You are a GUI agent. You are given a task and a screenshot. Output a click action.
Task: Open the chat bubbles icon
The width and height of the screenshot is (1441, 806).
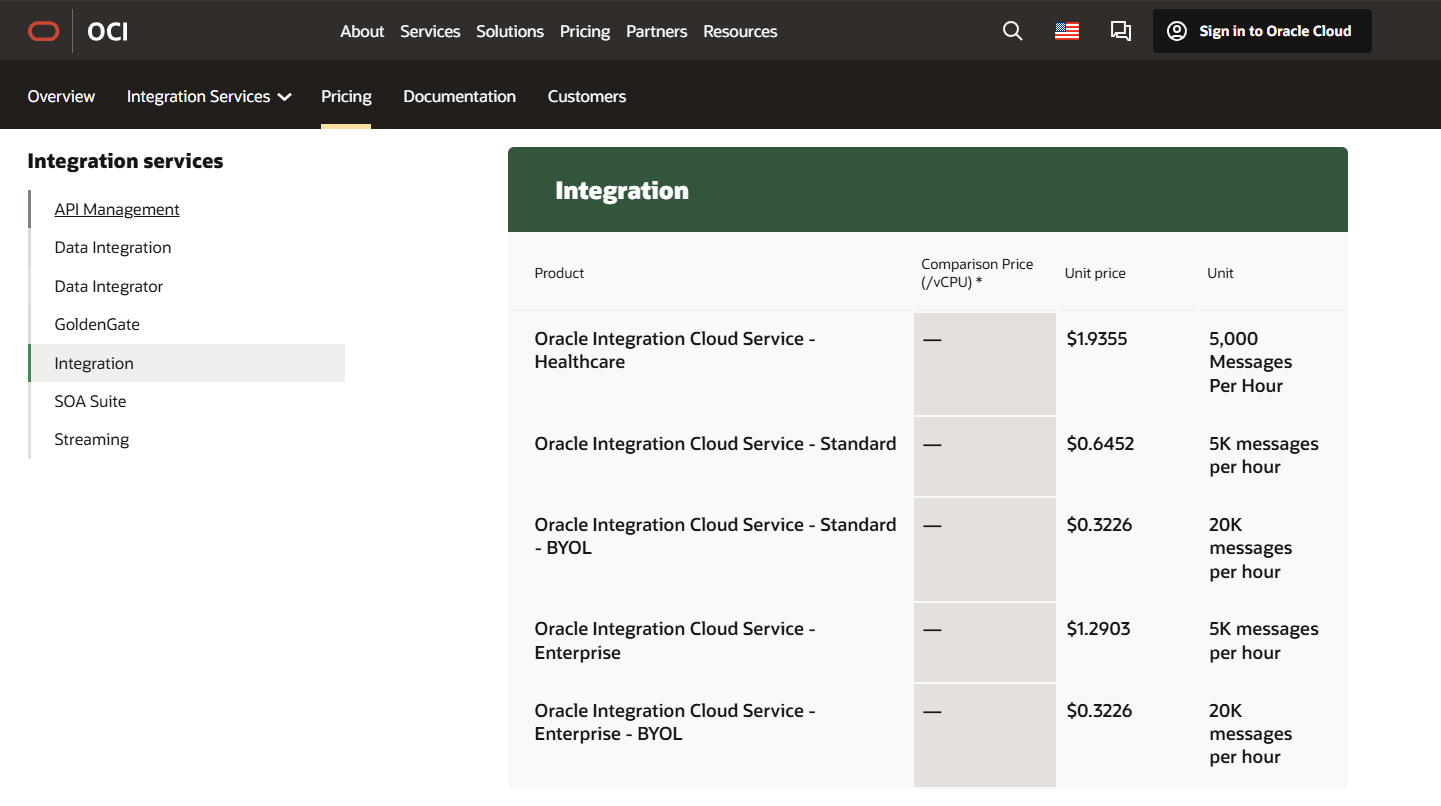[1120, 31]
